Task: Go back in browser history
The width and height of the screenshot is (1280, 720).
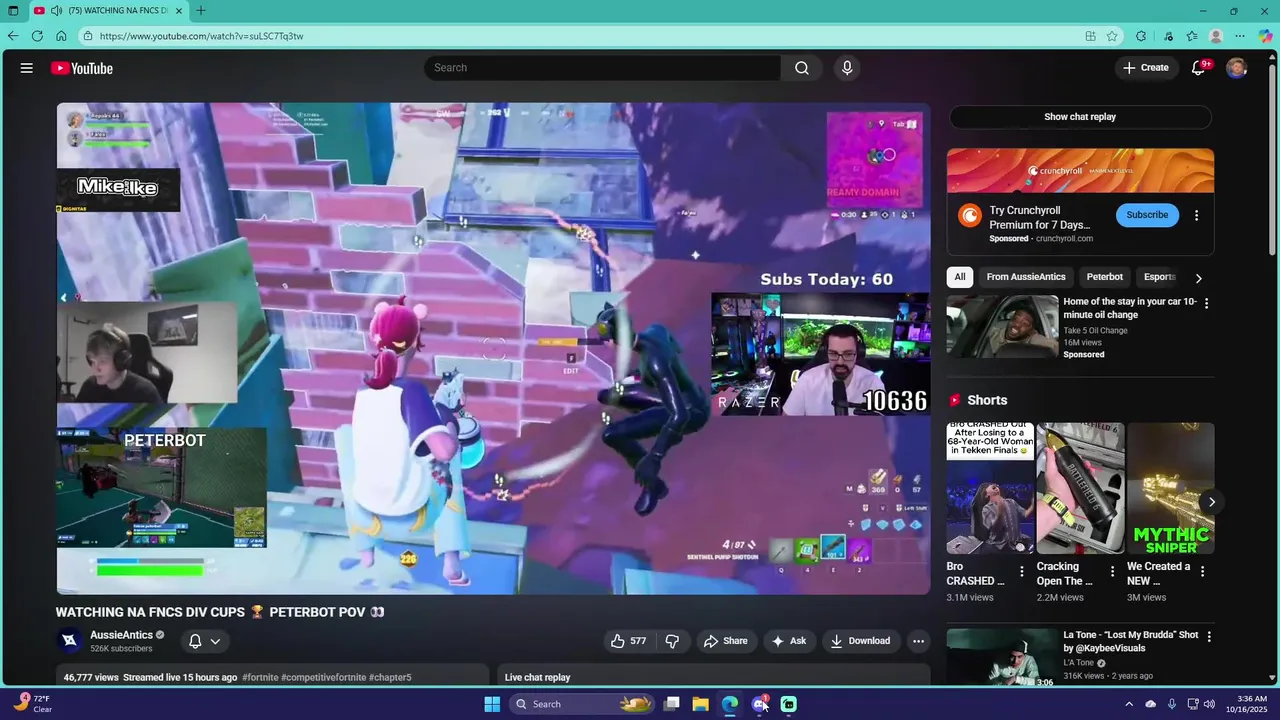Action: pos(13,36)
